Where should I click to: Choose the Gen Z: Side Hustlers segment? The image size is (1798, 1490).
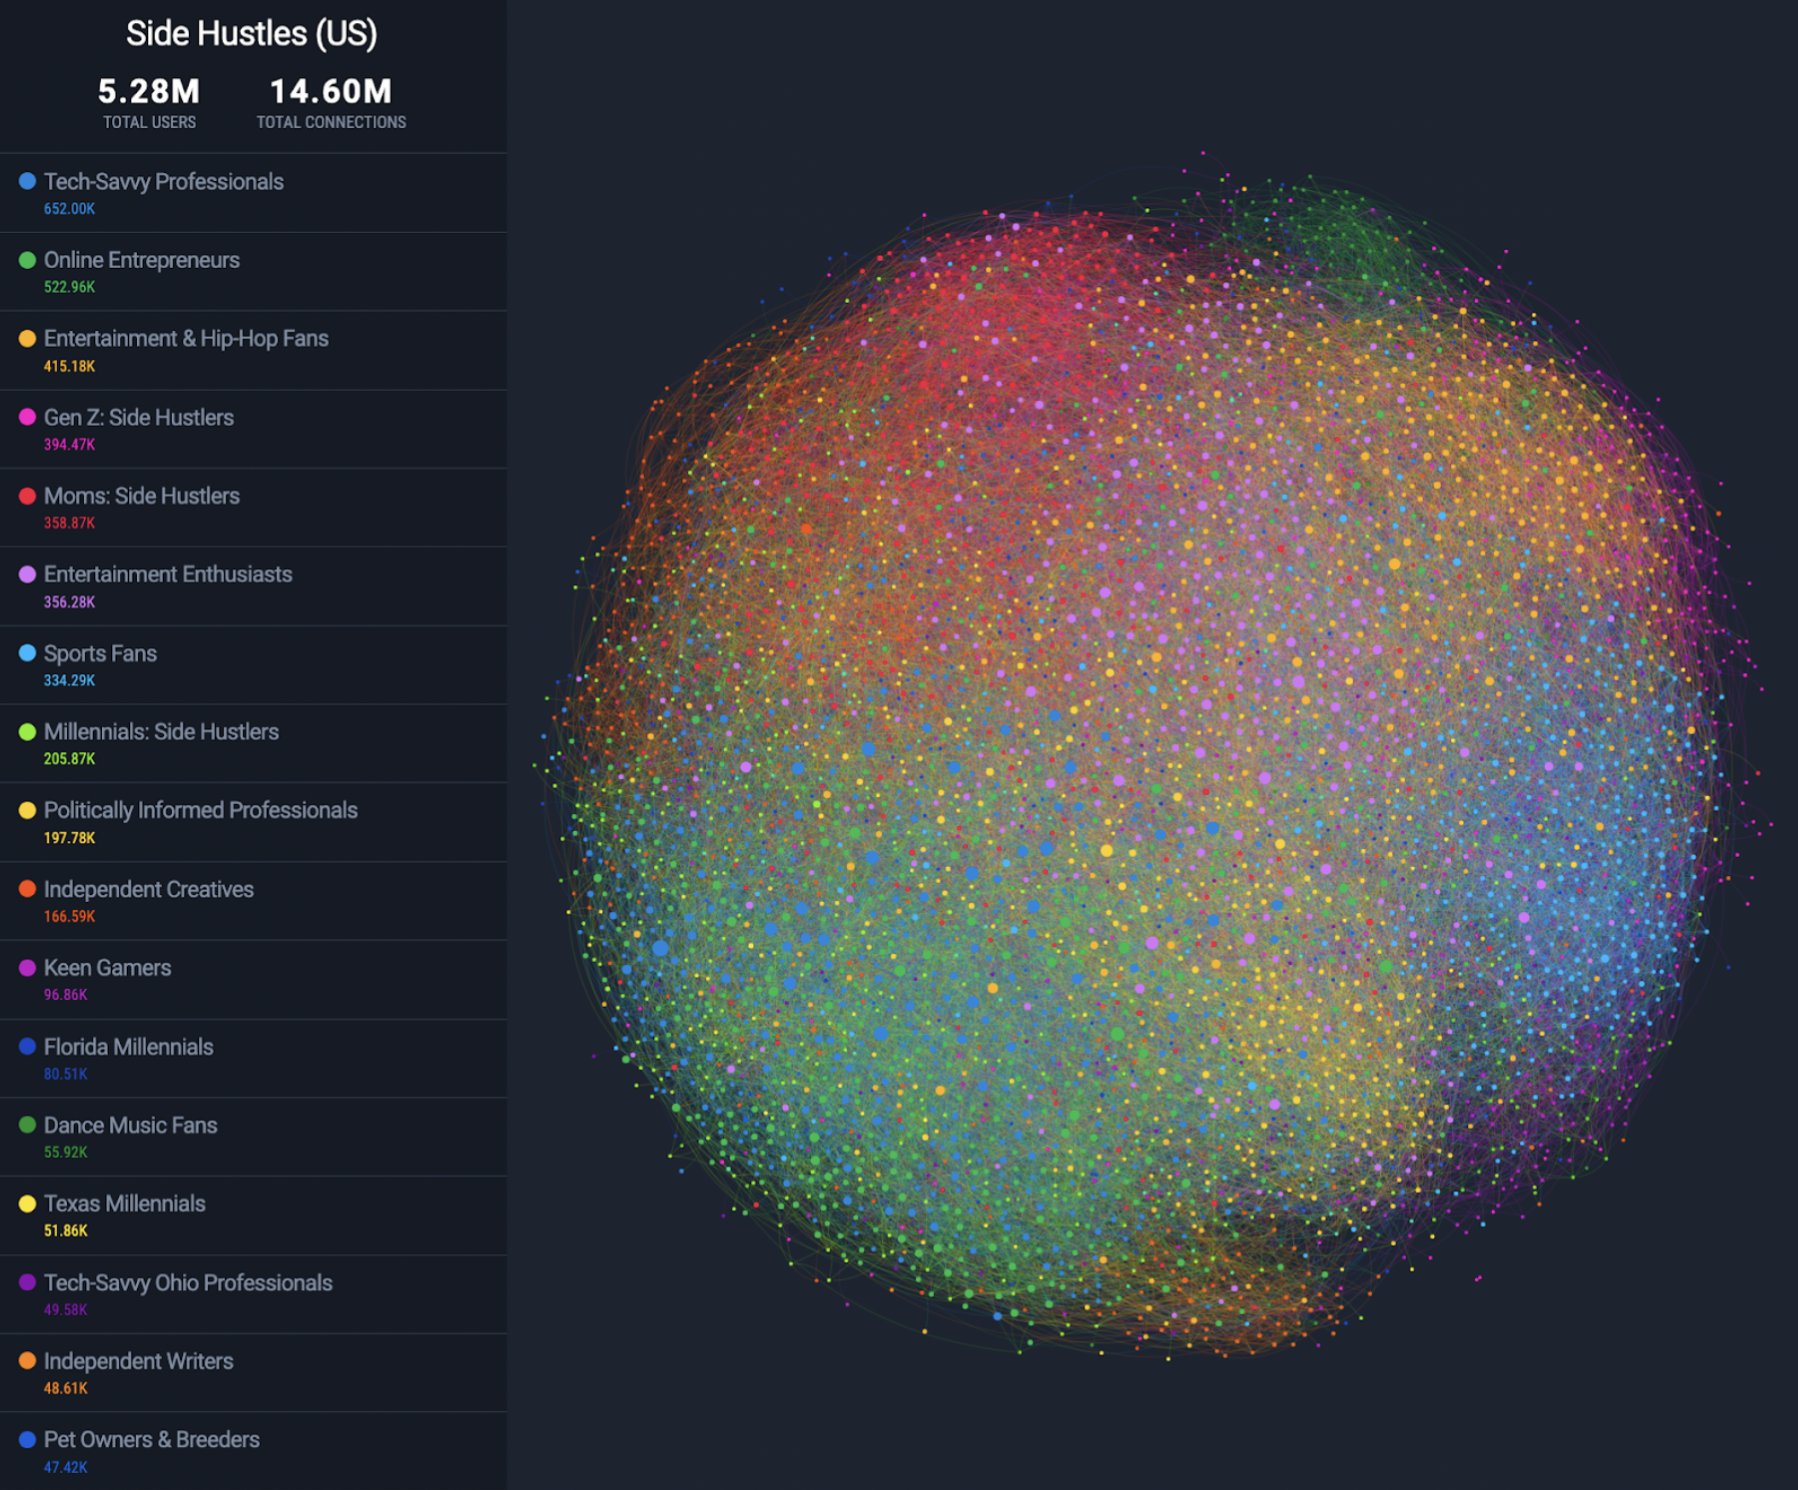click(253, 429)
